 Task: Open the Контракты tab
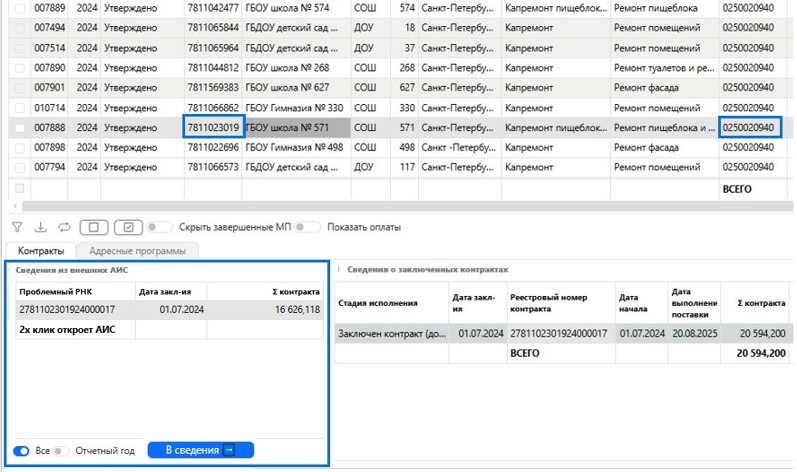[41, 251]
